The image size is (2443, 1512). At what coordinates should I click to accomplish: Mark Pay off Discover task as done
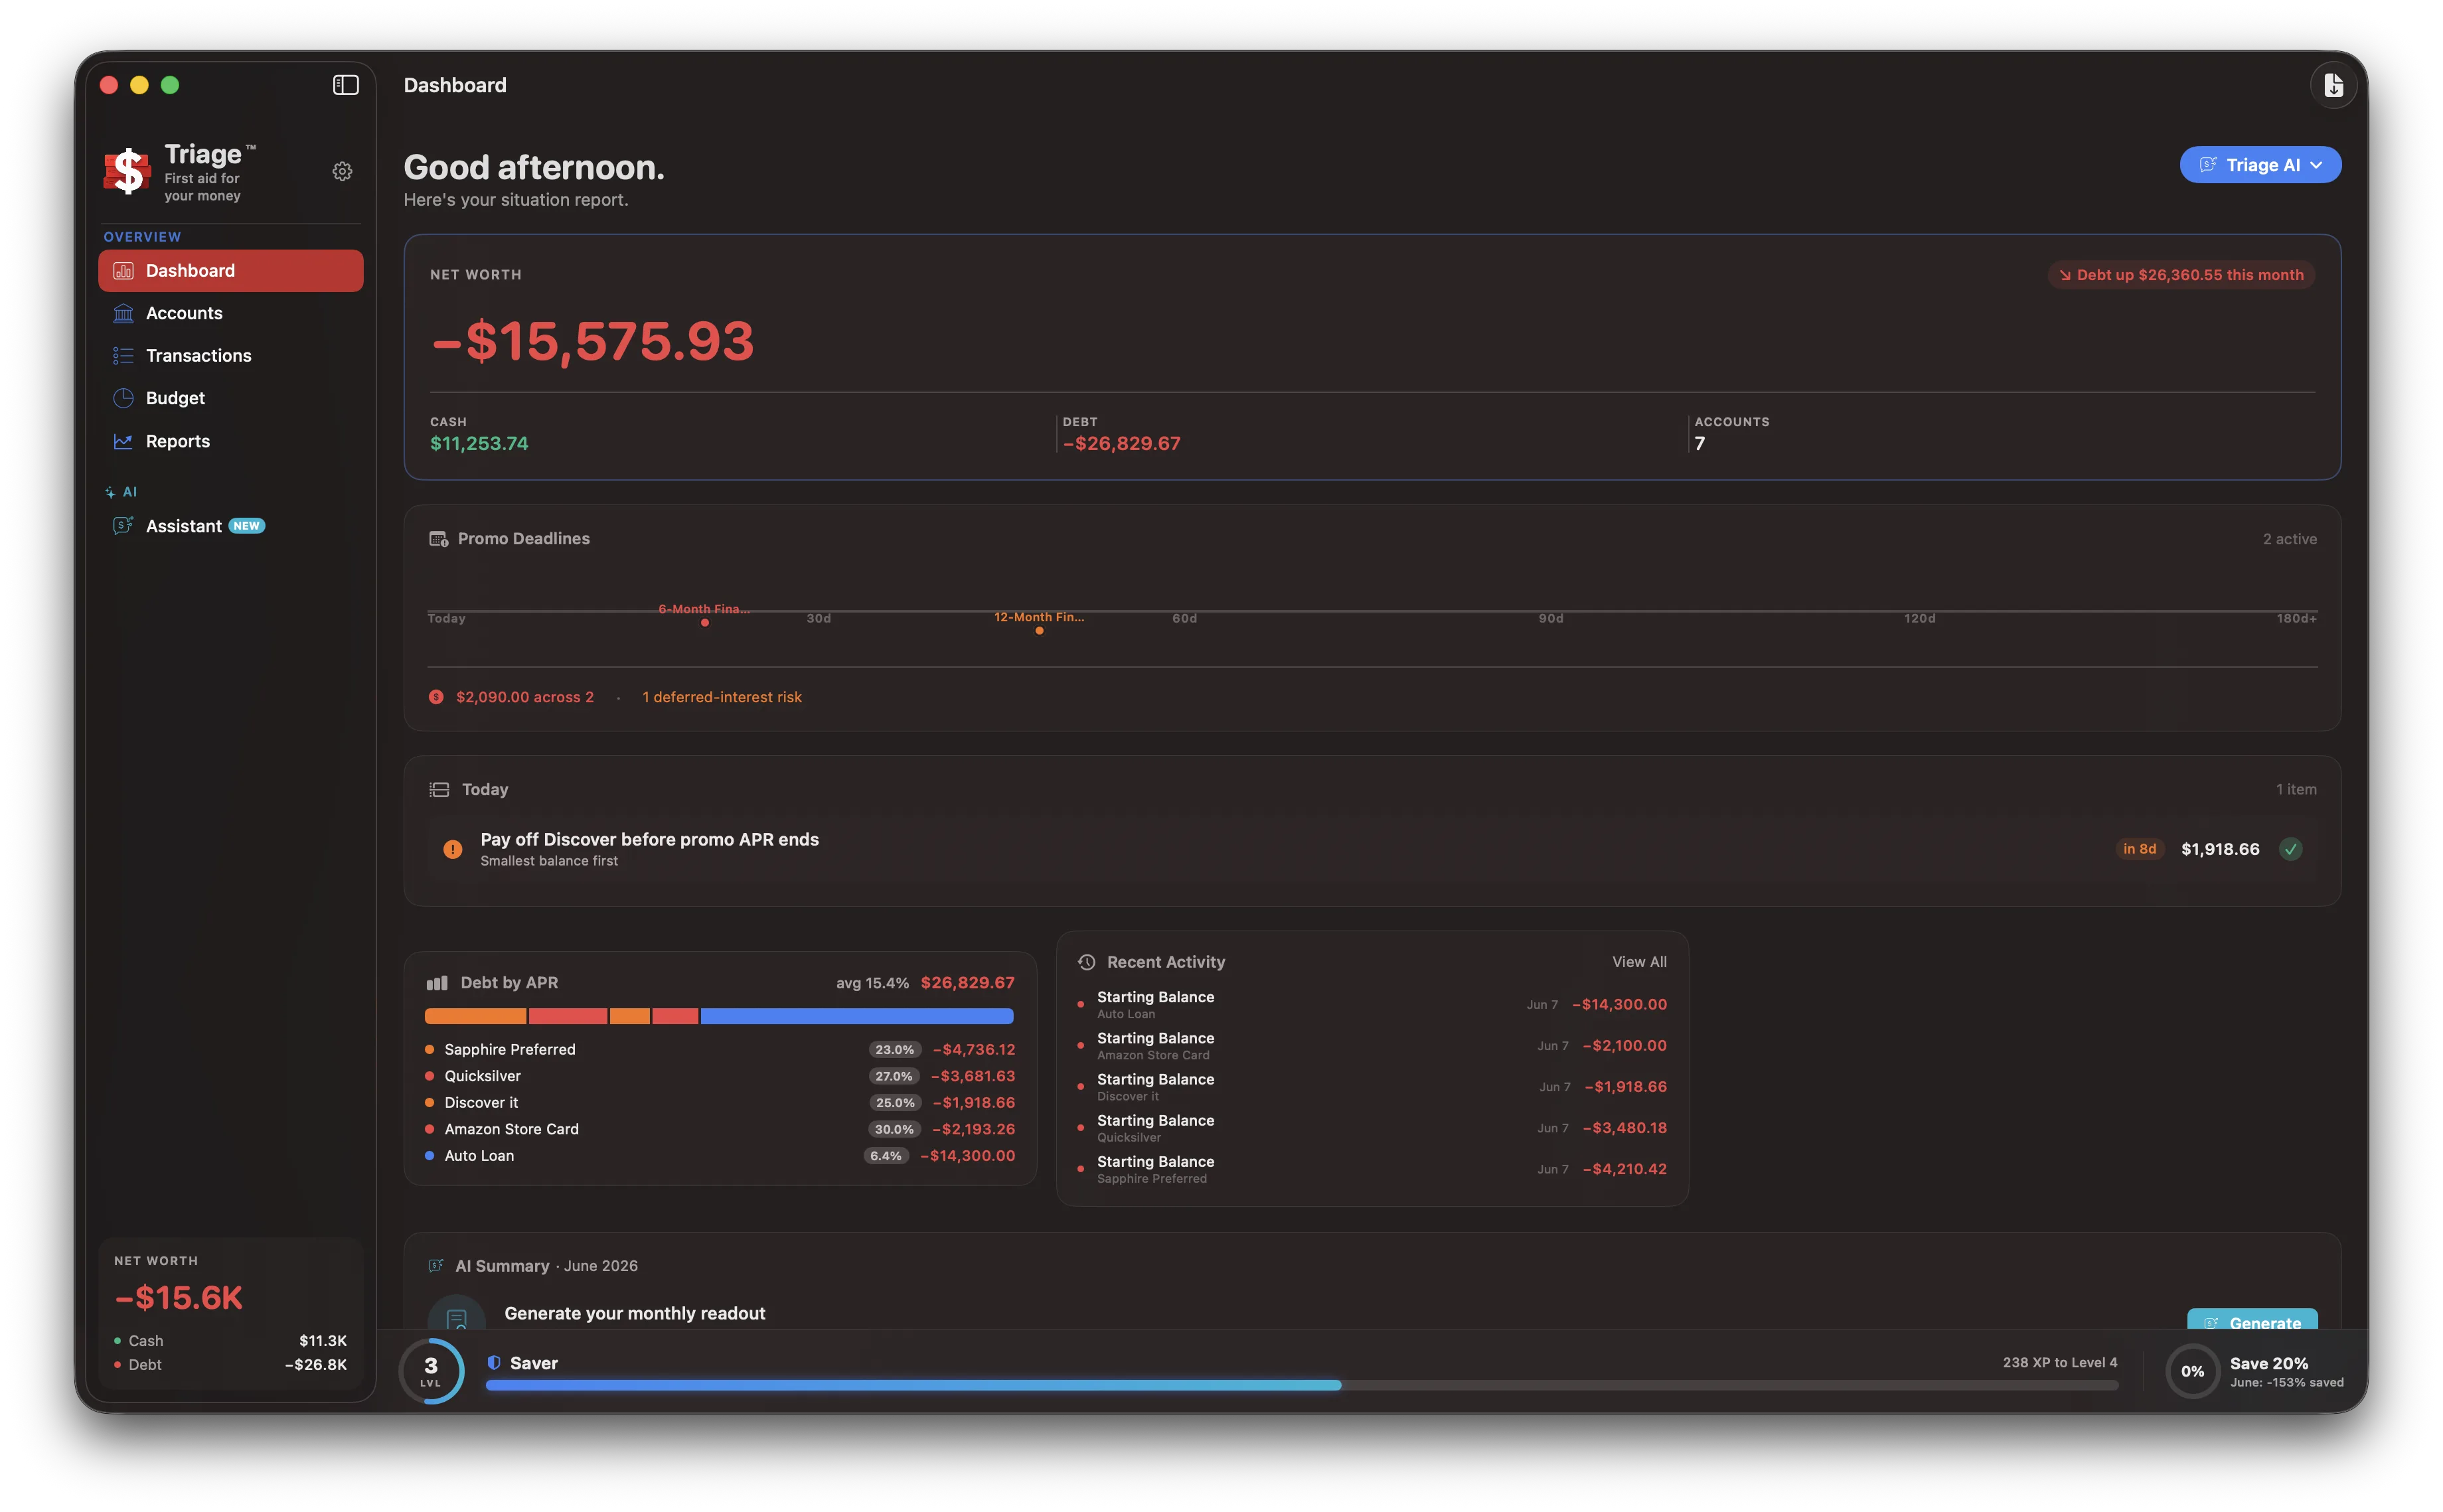click(2290, 849)
